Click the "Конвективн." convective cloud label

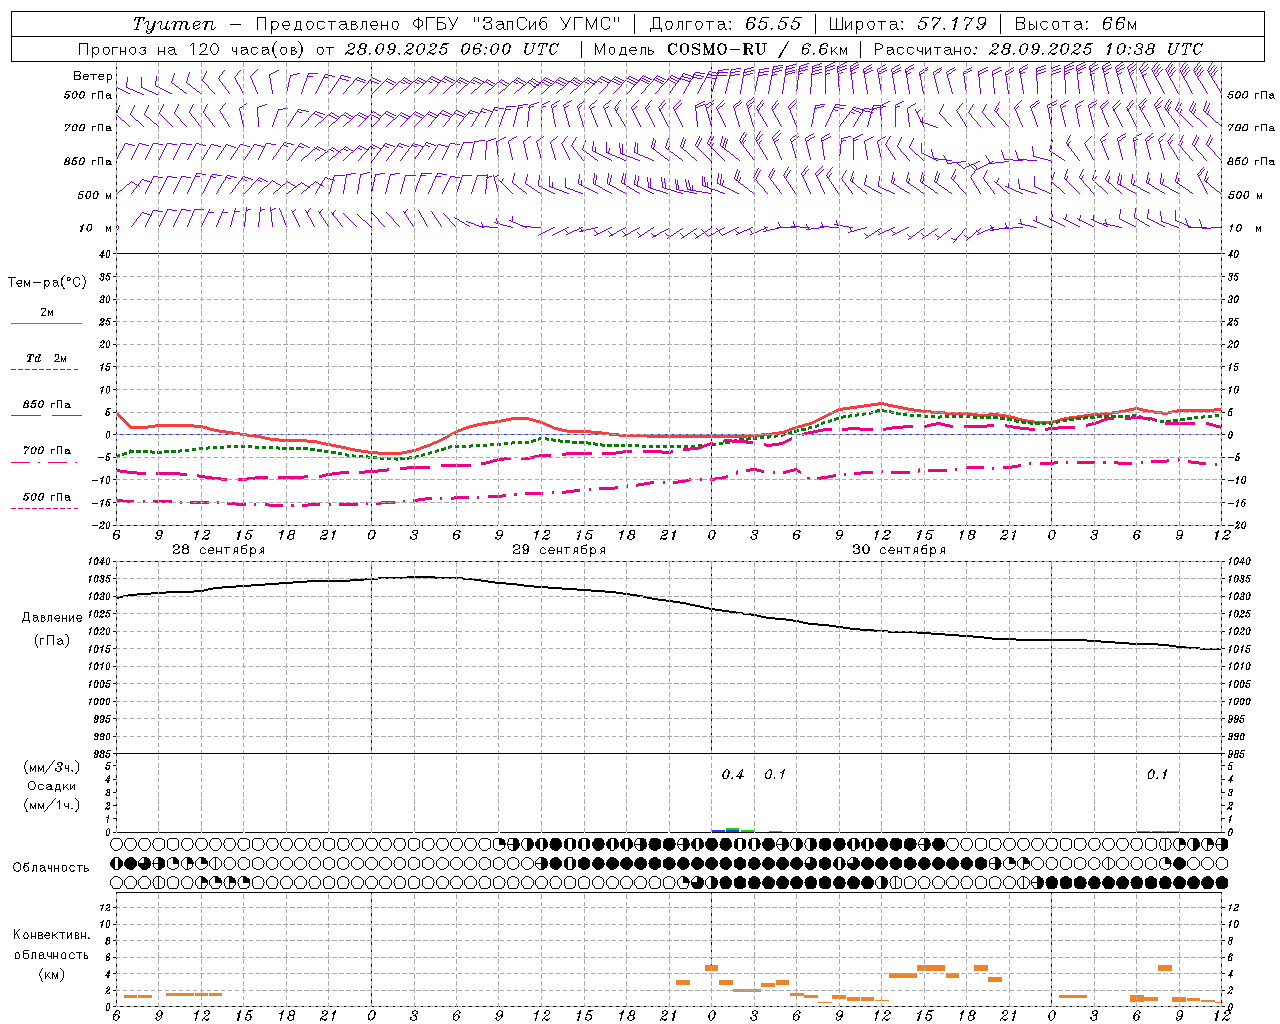[x=51, y=936]
